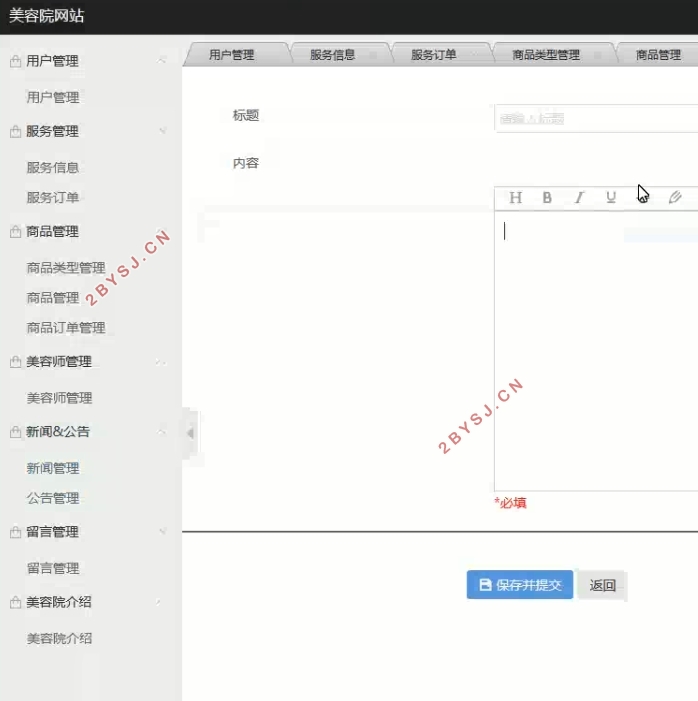698x701 pixels.
Task: Open 用户管理 sub-item in the sidebar
Action: [x=53, y=97]
